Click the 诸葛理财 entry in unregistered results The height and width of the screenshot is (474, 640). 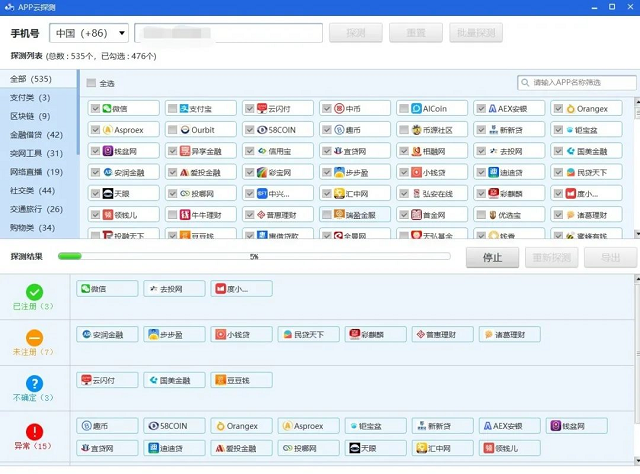point(510,334)
